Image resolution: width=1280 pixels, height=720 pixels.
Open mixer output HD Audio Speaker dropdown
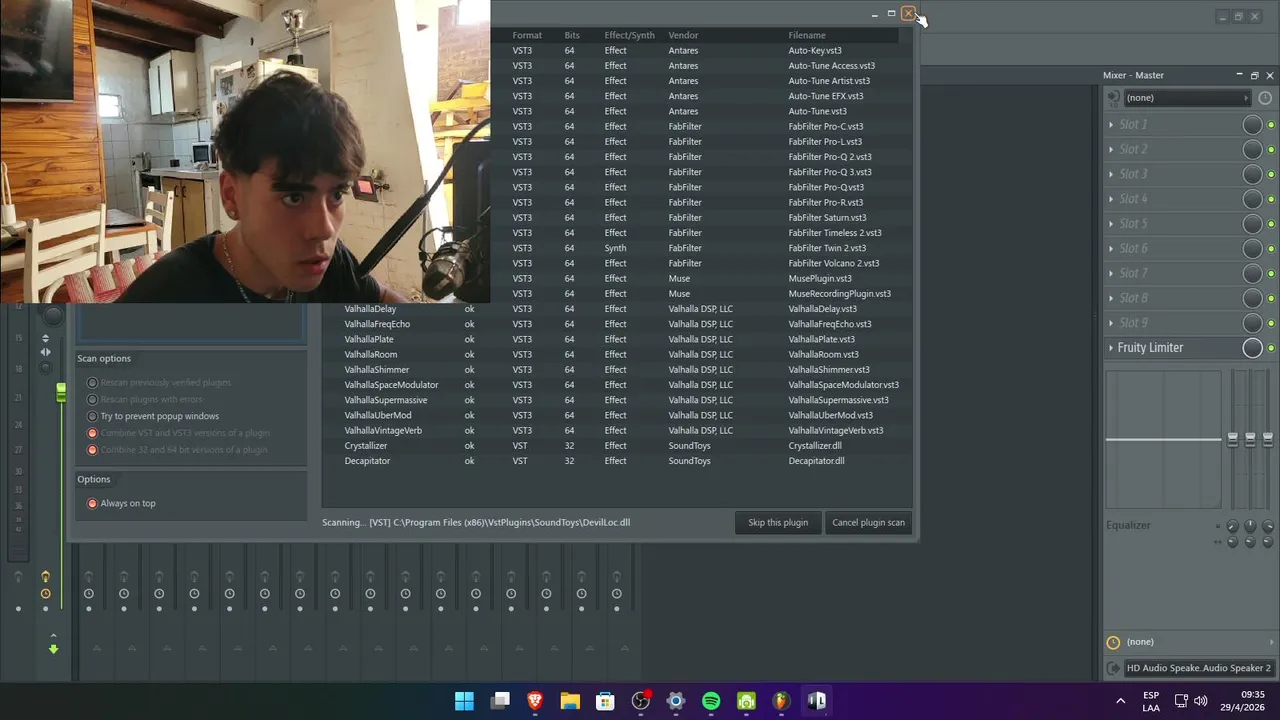[1199, 668]
